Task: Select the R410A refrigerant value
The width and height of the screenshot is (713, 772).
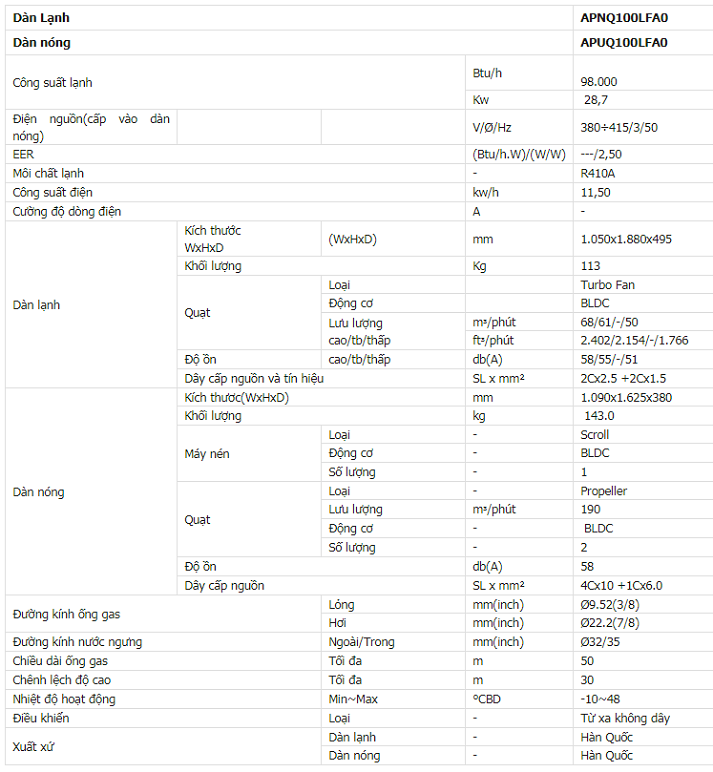Action: 598,173
